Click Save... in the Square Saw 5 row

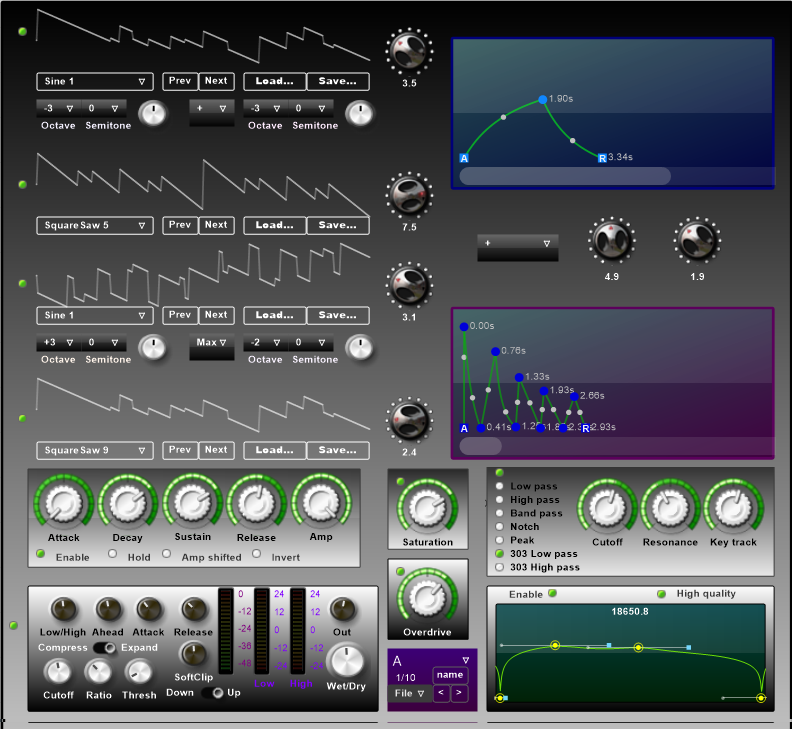pyautogui.click(x=337, y=225)
